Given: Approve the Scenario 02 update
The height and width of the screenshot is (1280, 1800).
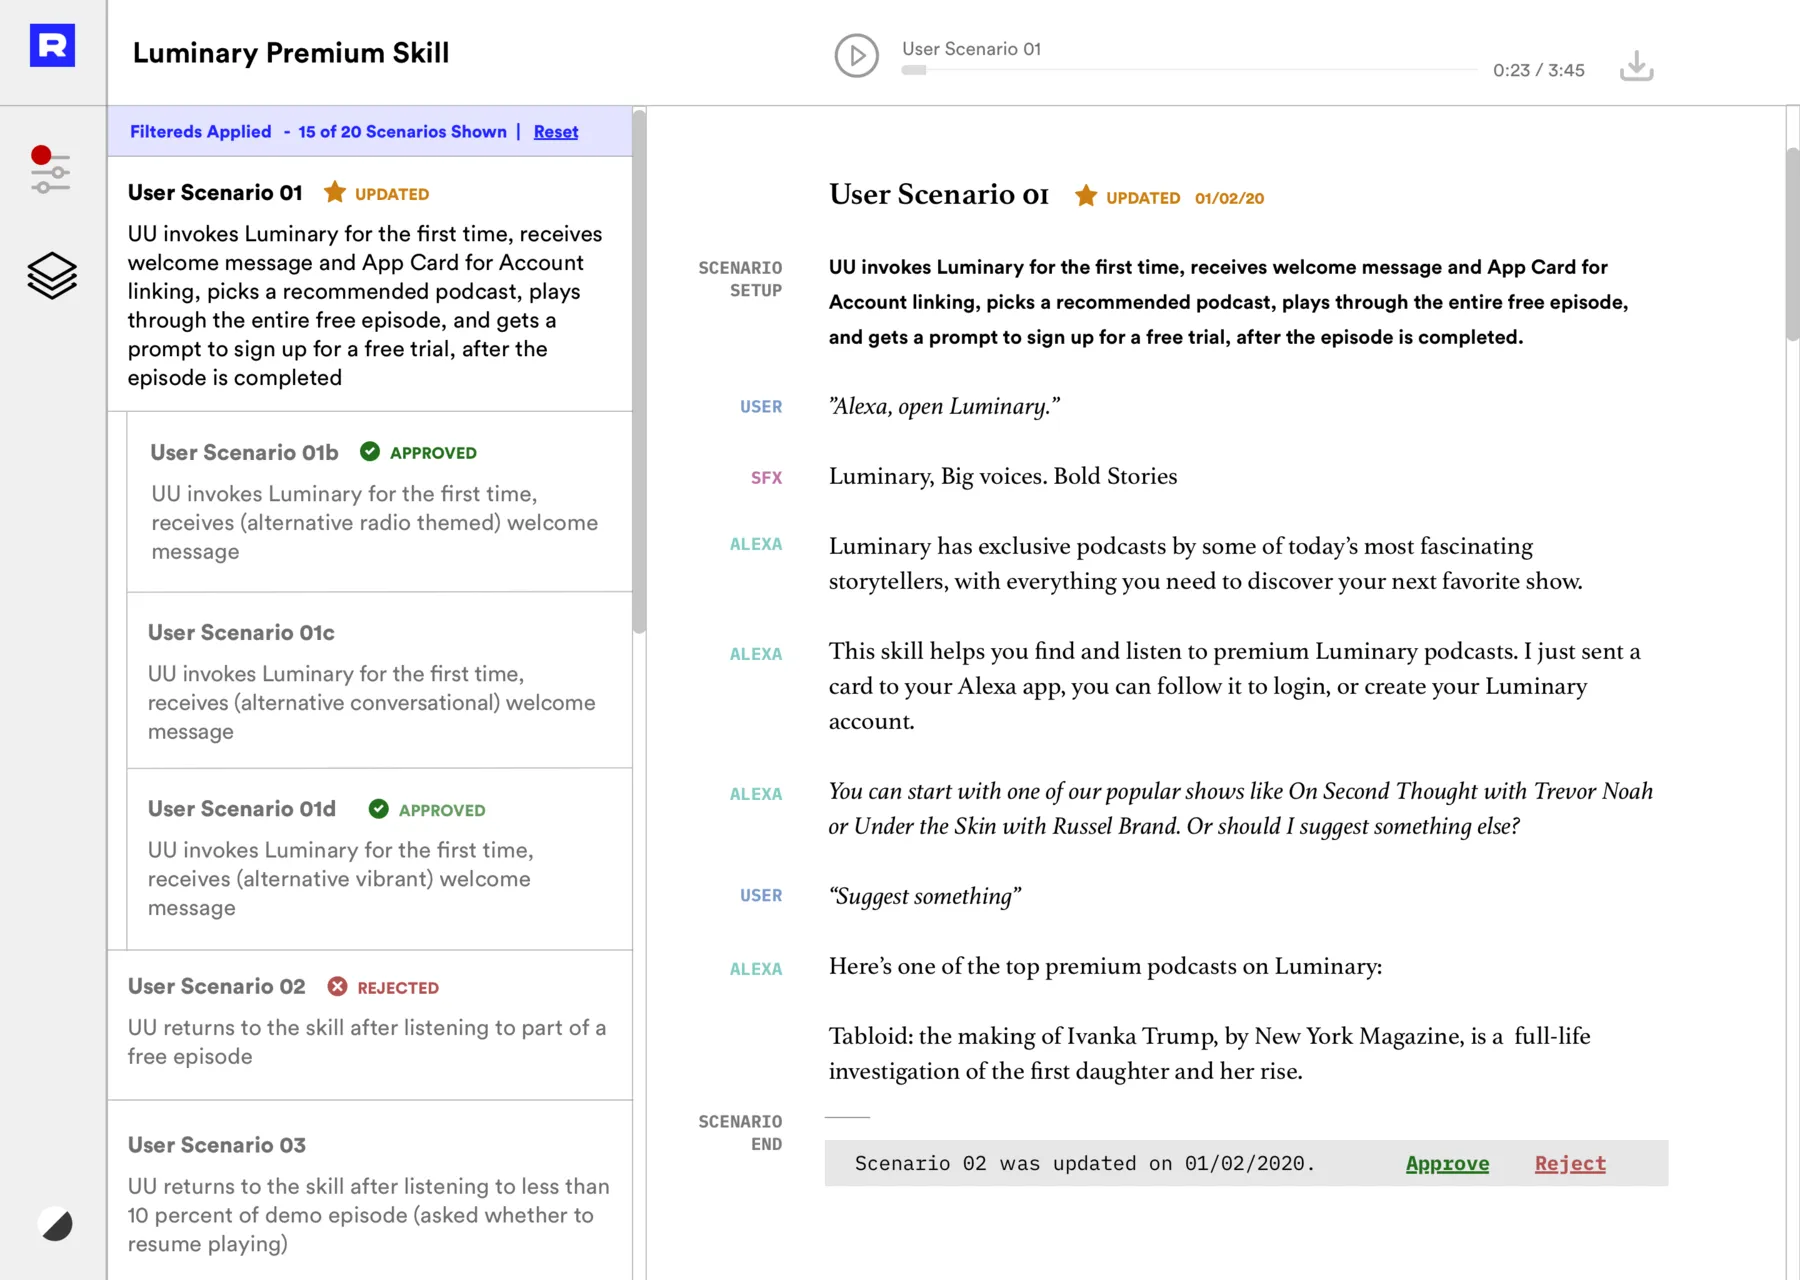Looking at the screenshot, I should (1447, 1163).
